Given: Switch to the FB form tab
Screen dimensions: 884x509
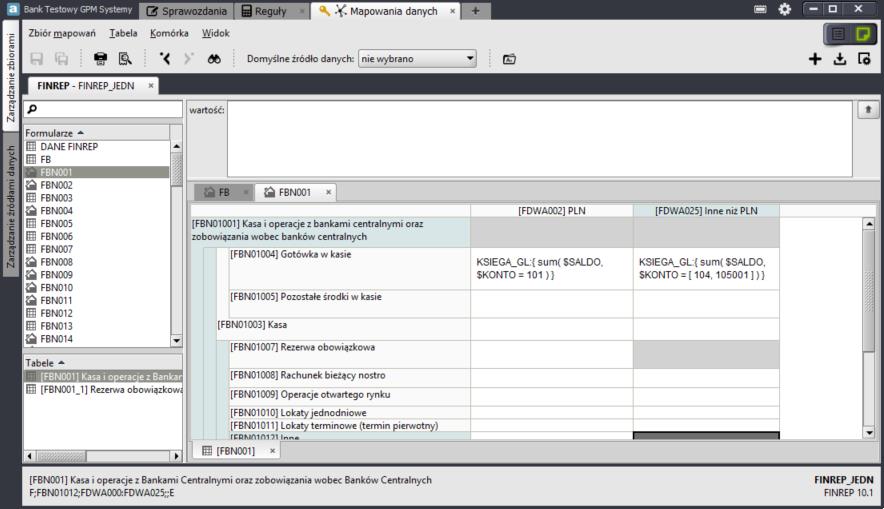Looking at the screenshot, I should point(223,192).
